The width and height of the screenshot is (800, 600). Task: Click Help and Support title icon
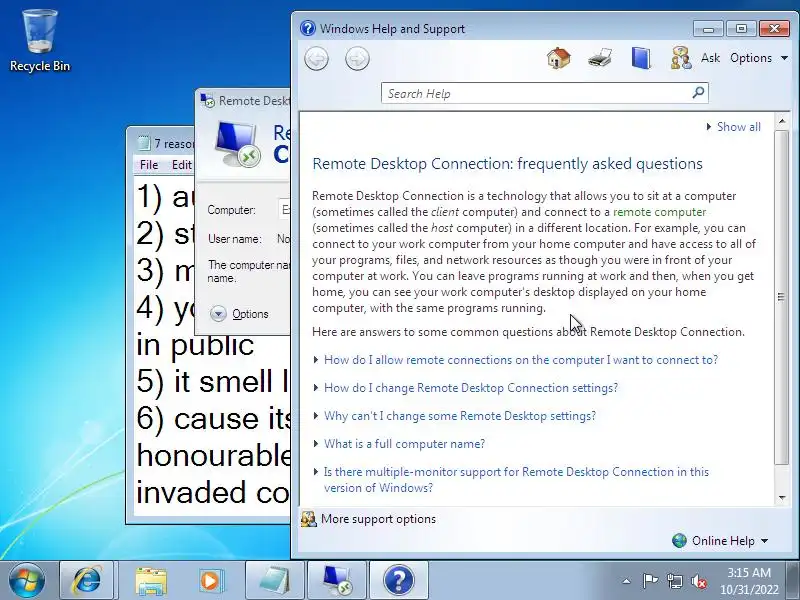tap(308, 28)
